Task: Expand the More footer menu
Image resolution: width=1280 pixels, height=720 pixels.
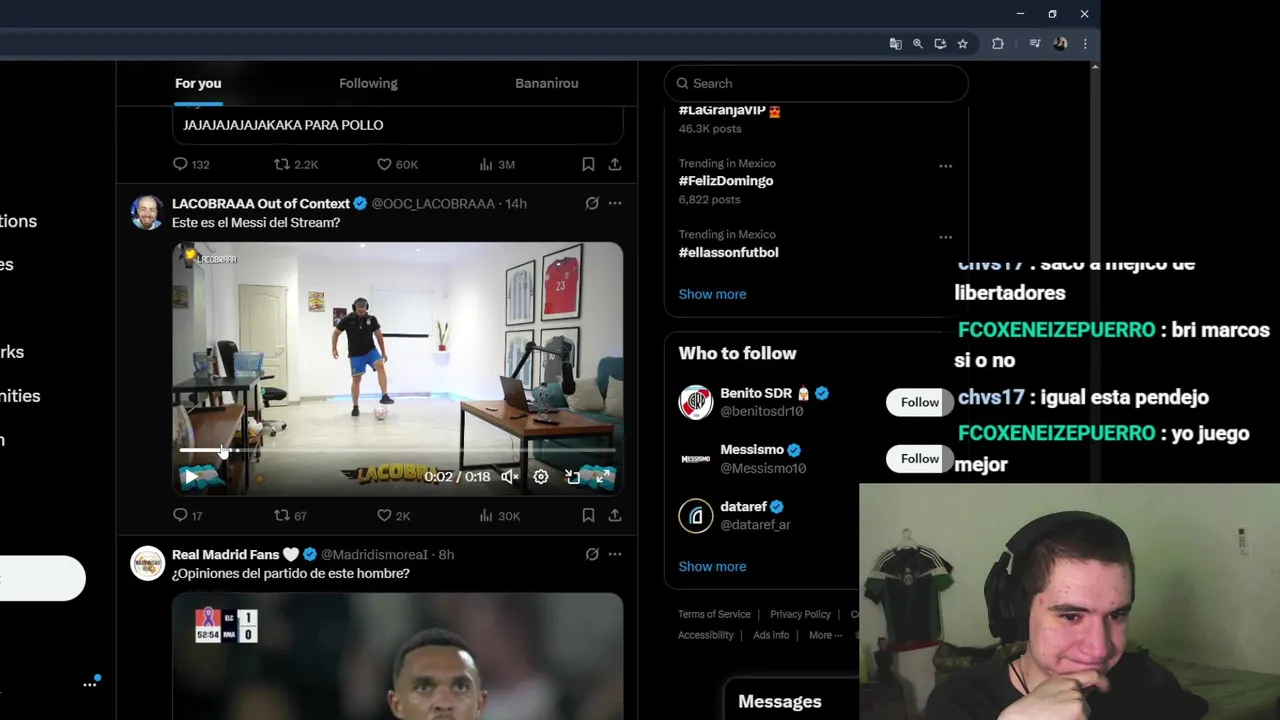Action: click(x=825, y=635)
